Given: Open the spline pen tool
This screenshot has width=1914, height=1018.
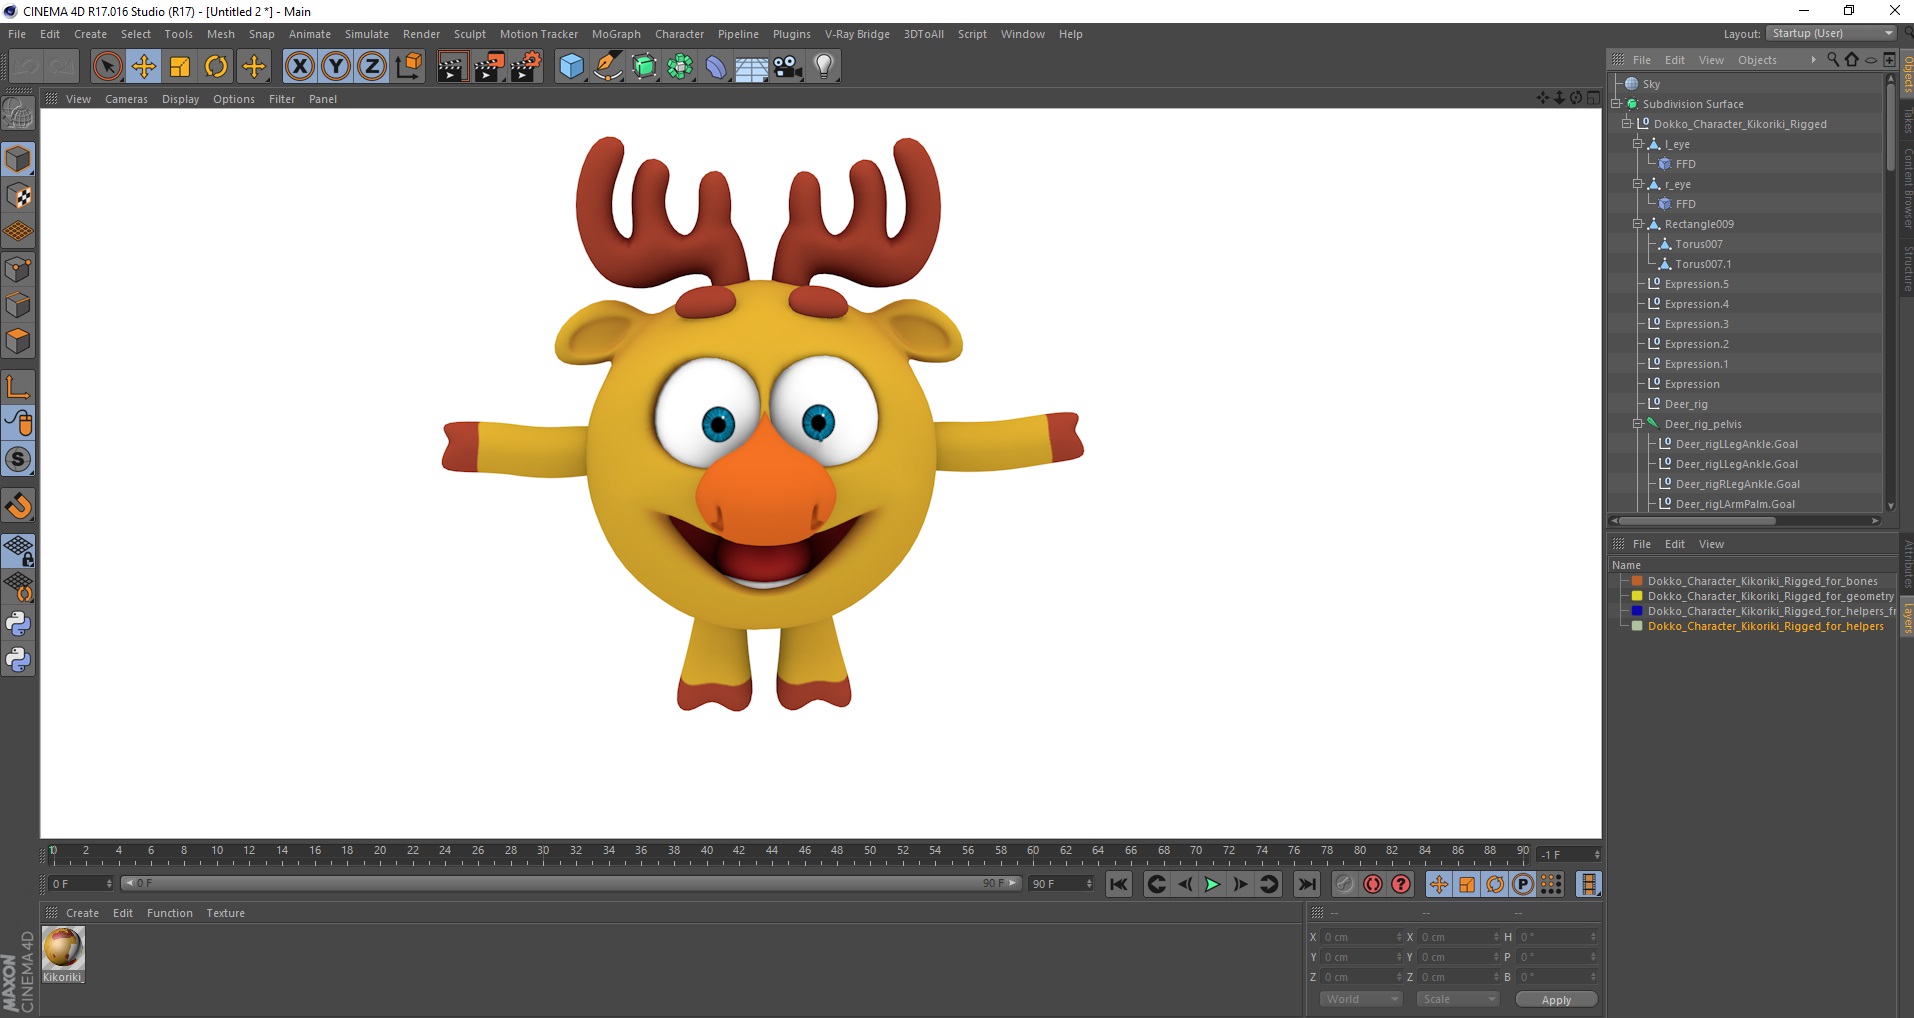Looking at the screenshot, I should pyautogui.click(x=608, y=67).
